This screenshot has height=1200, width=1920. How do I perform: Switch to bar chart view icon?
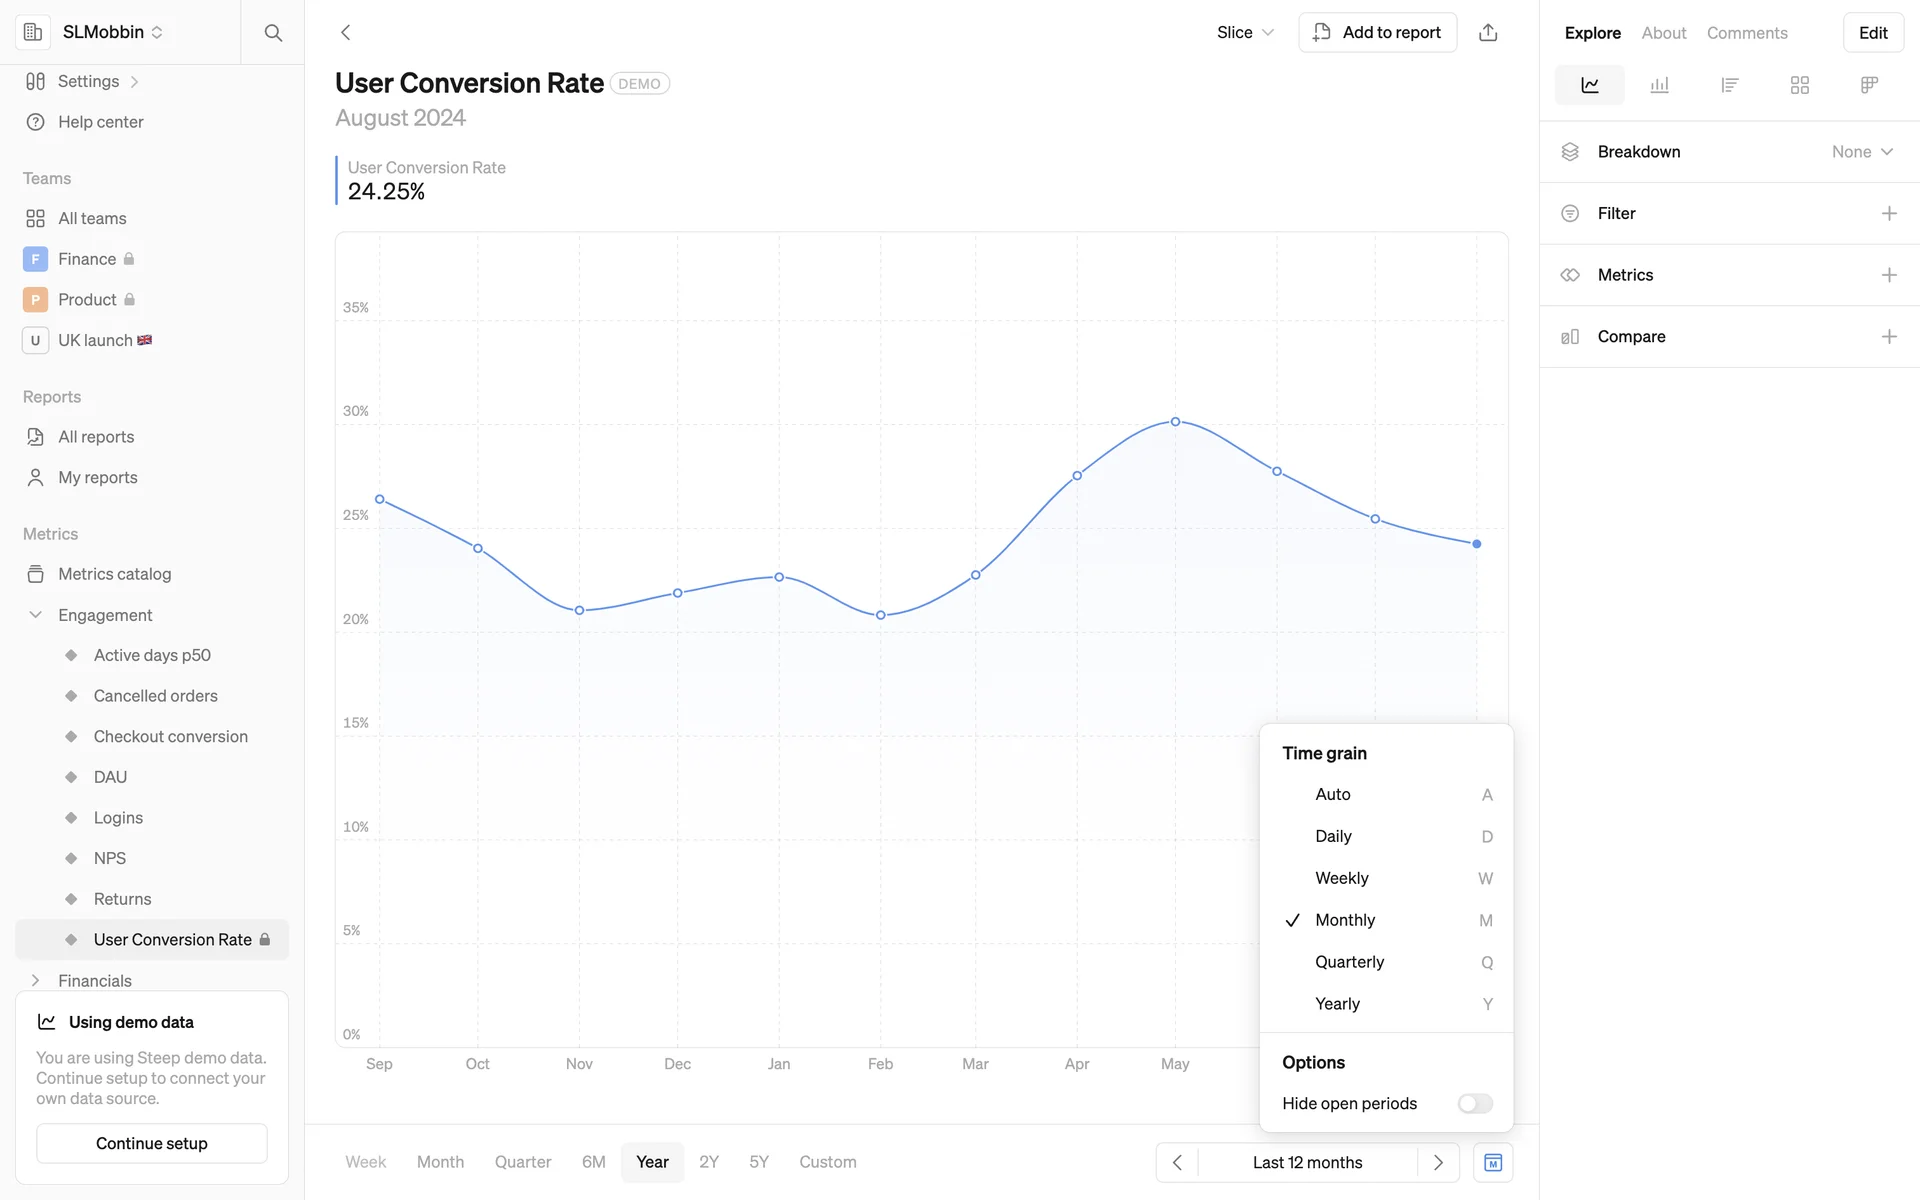(x=1659, y=85)
